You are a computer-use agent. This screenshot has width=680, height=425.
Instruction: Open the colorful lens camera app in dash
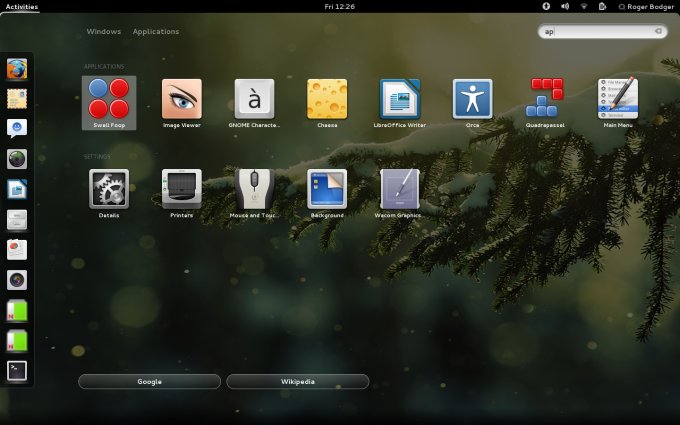tap(17, 280)
